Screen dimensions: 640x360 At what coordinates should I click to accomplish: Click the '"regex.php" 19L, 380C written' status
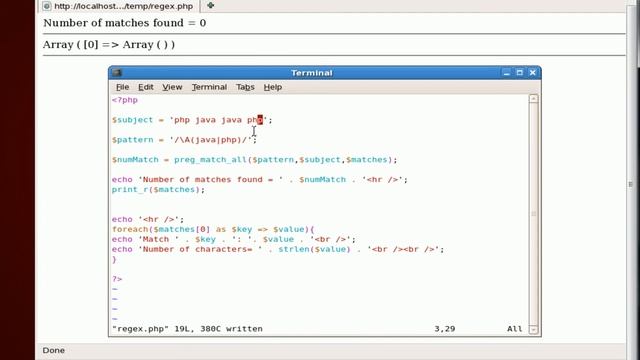[187, 329]
